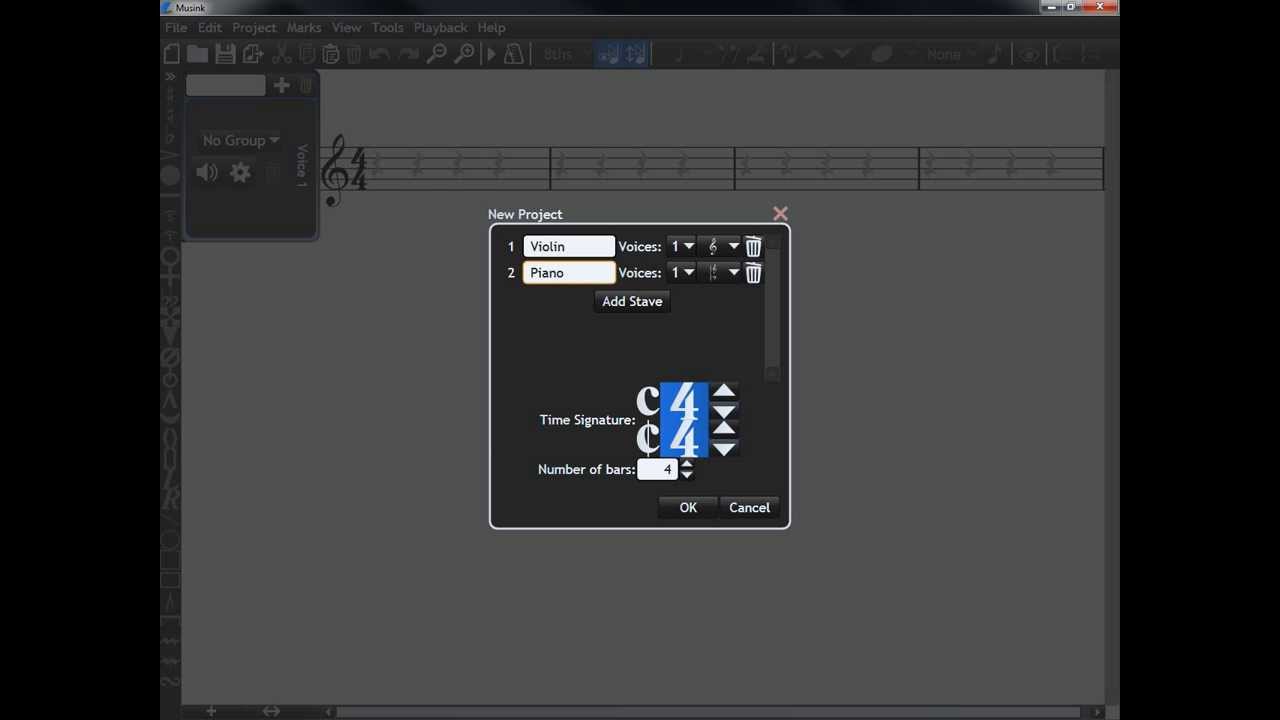The image size is (1280, 720).
Task: Delete the Violin stave with its trash icon
Action: 753,246
